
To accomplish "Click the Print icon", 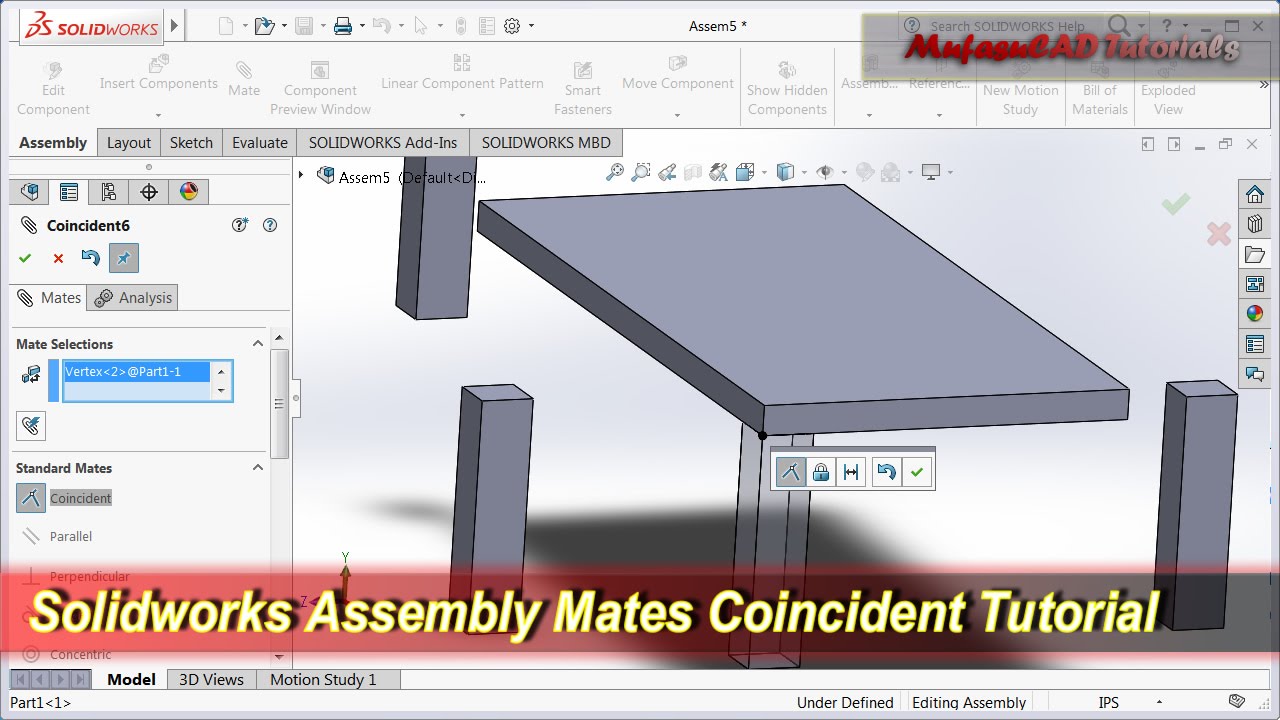I will tap(343, 26).
